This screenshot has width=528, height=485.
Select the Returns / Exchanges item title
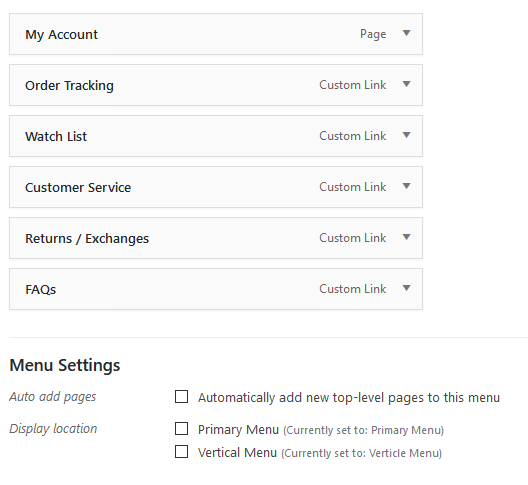pos(87,238)
